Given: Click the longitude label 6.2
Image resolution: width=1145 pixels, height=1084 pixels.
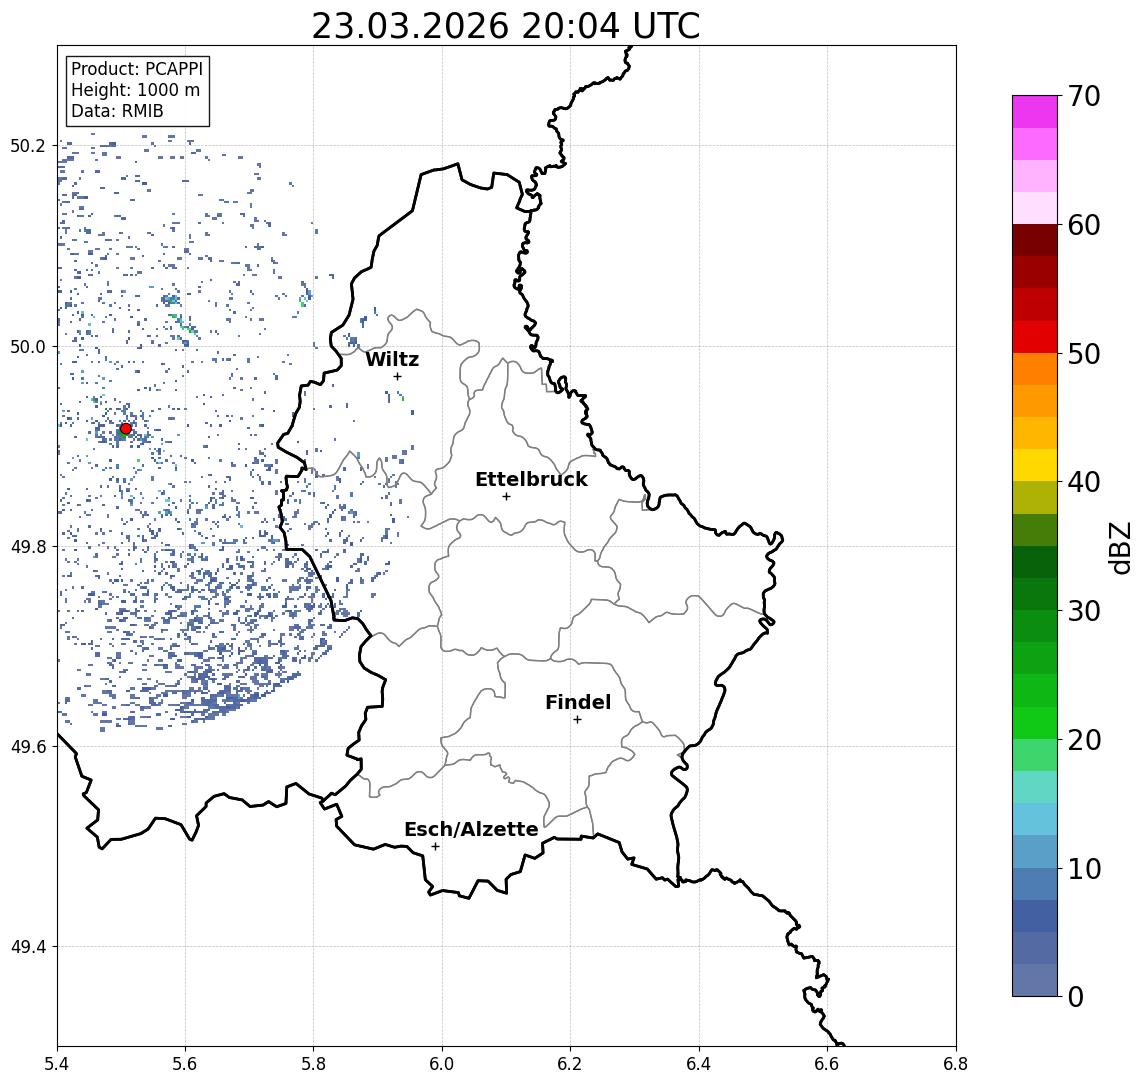Looking at the screenshot, I should [570, 1064].
